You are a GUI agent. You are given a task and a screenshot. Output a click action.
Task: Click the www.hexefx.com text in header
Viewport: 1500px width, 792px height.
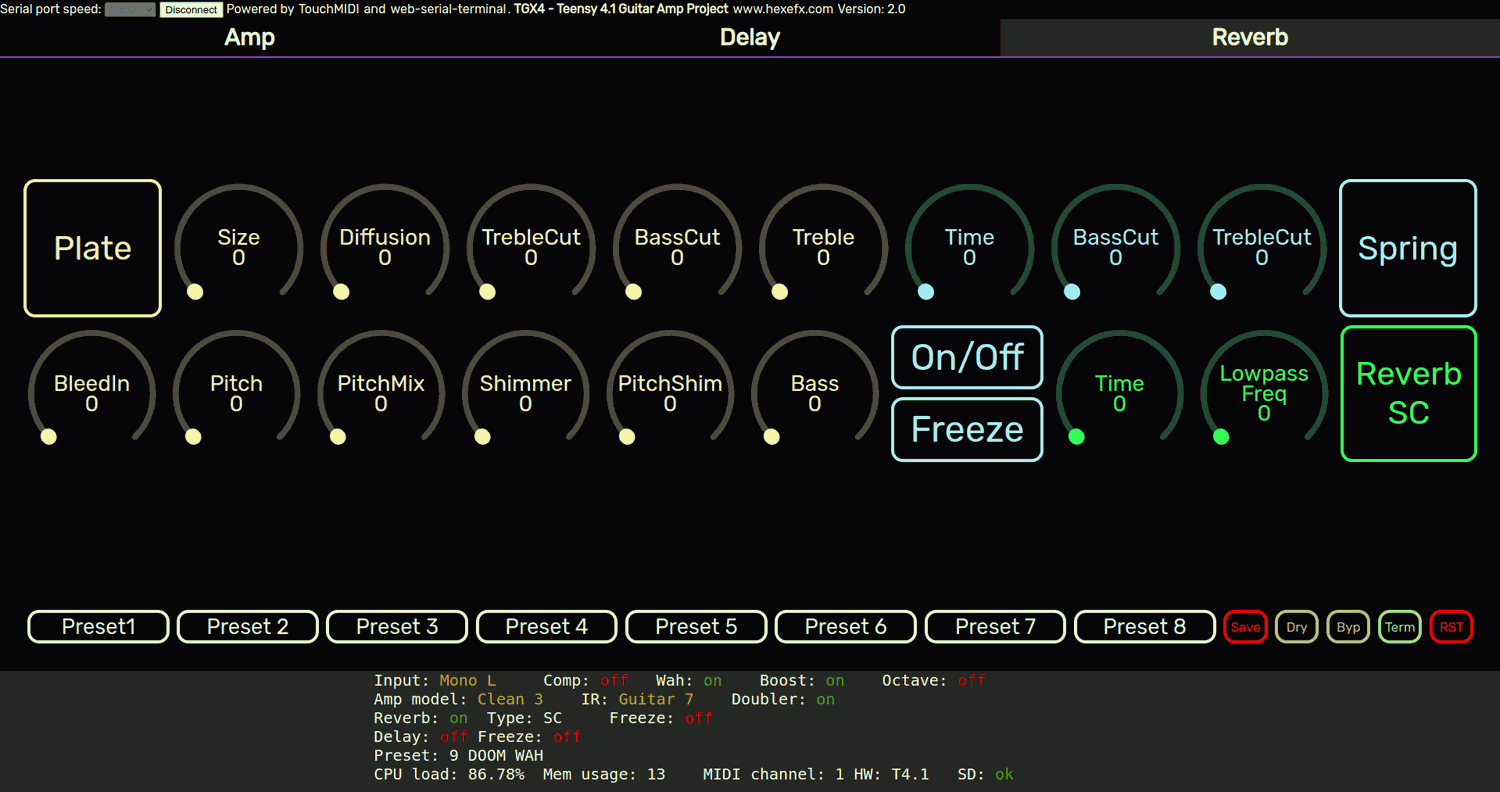click(x=783, y=9)
